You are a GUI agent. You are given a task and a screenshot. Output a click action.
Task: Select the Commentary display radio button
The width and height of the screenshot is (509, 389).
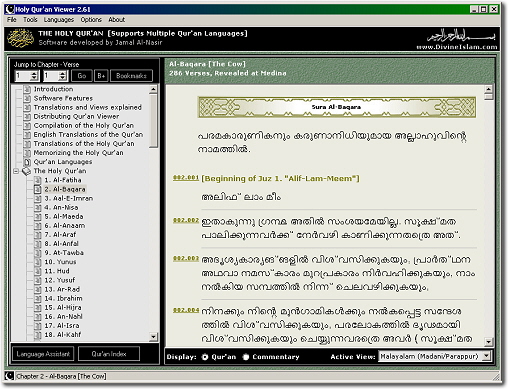(x=246, y=357)
